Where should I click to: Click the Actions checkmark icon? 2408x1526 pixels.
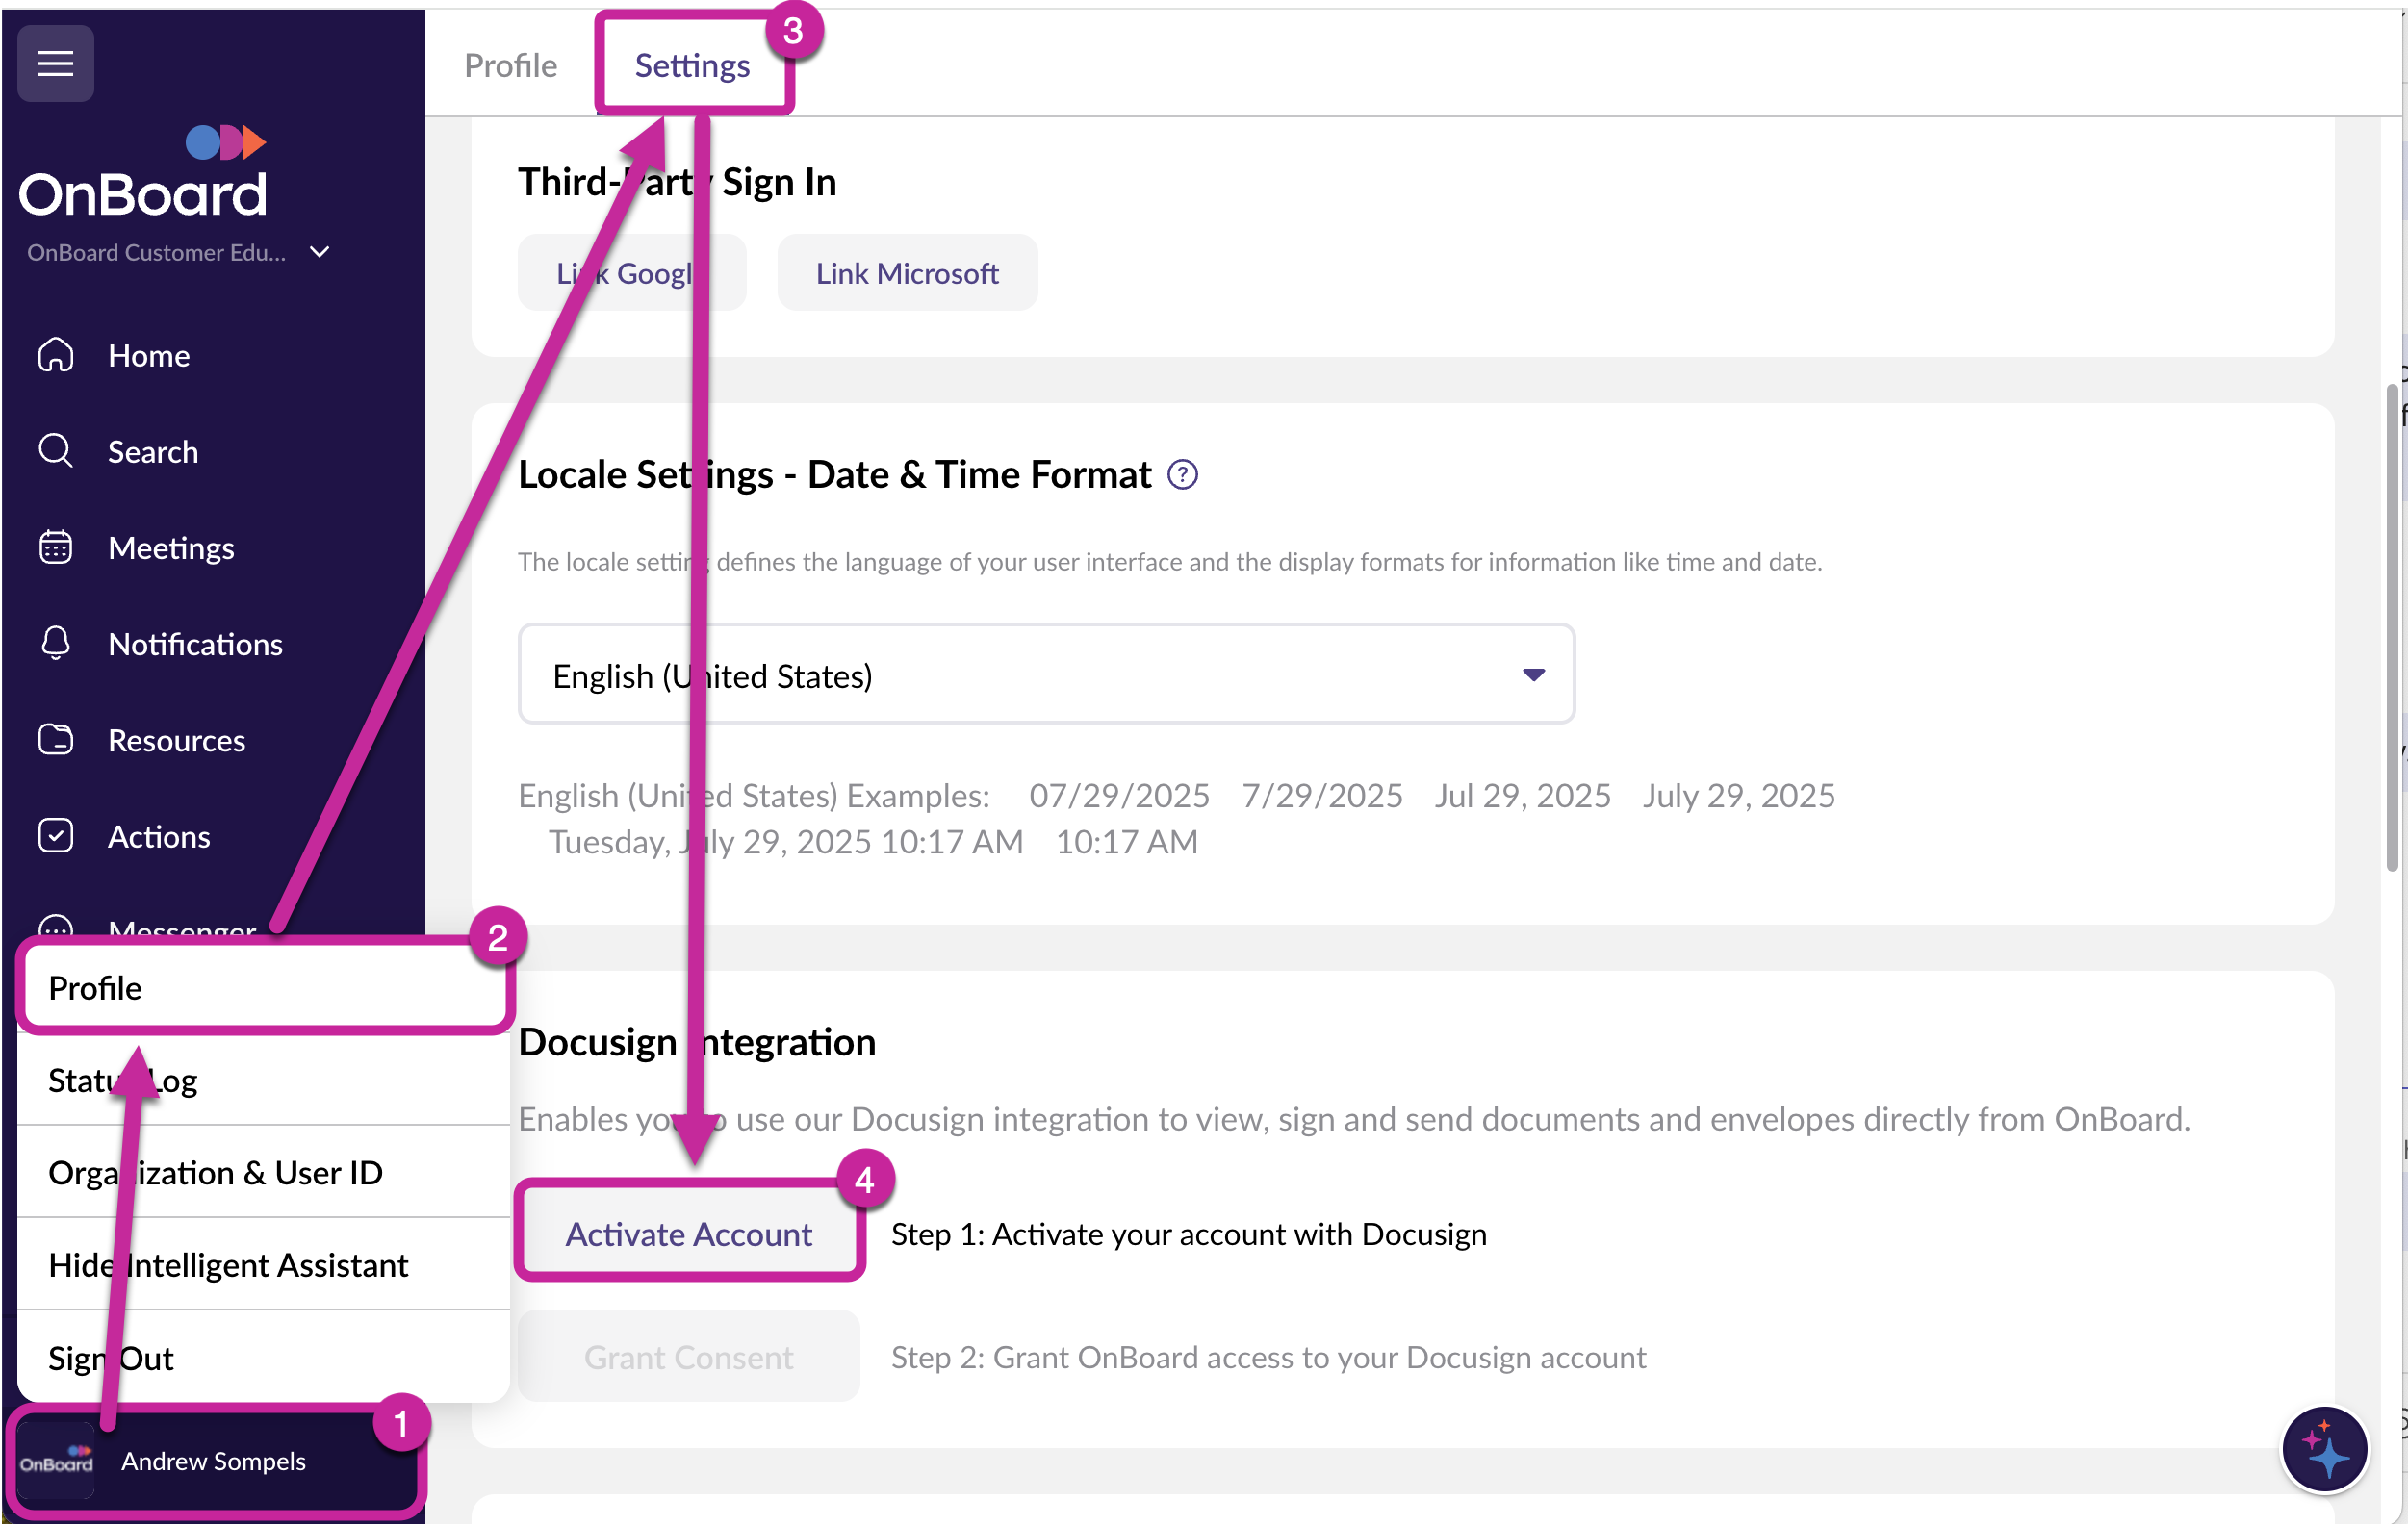point(56,836)
